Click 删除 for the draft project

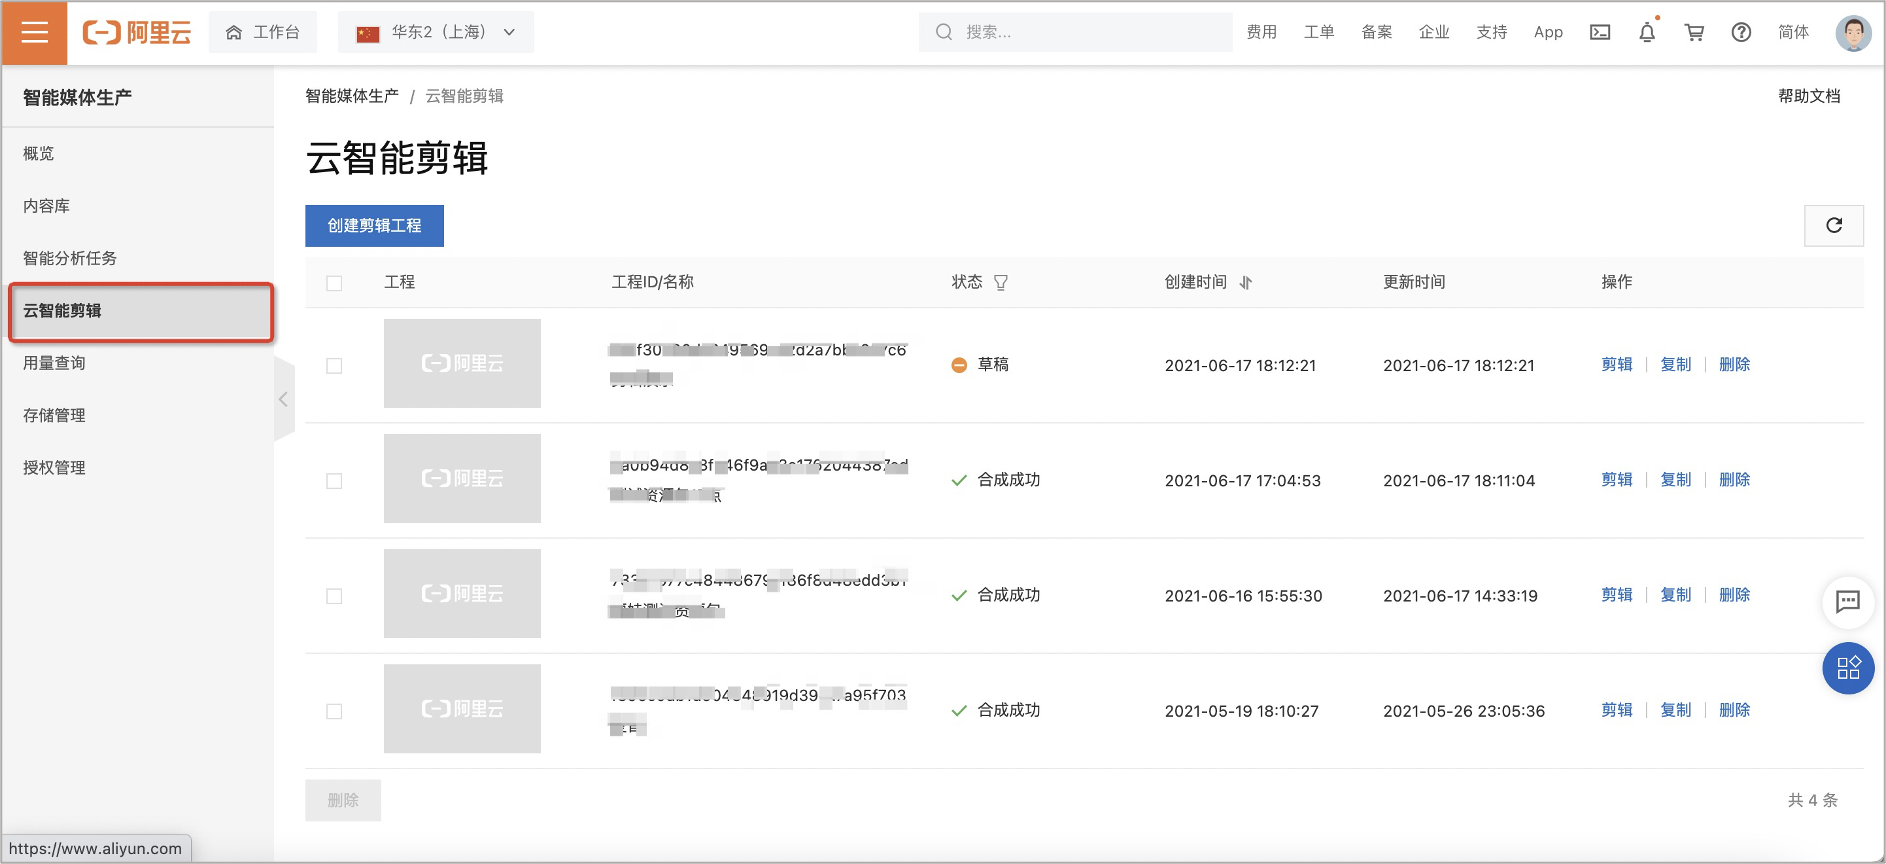pos(1735,365)
